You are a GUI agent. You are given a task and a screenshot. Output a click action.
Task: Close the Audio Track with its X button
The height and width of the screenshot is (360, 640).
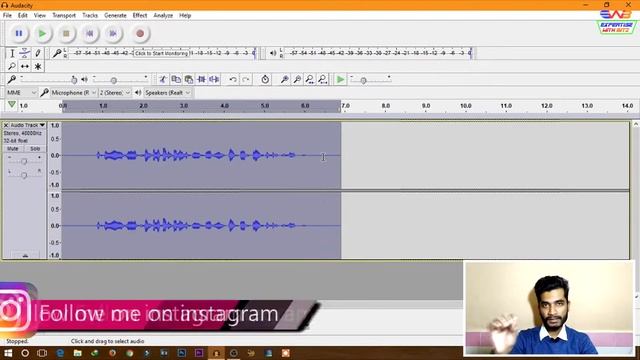pyautogui.click(x=6, y=125)
